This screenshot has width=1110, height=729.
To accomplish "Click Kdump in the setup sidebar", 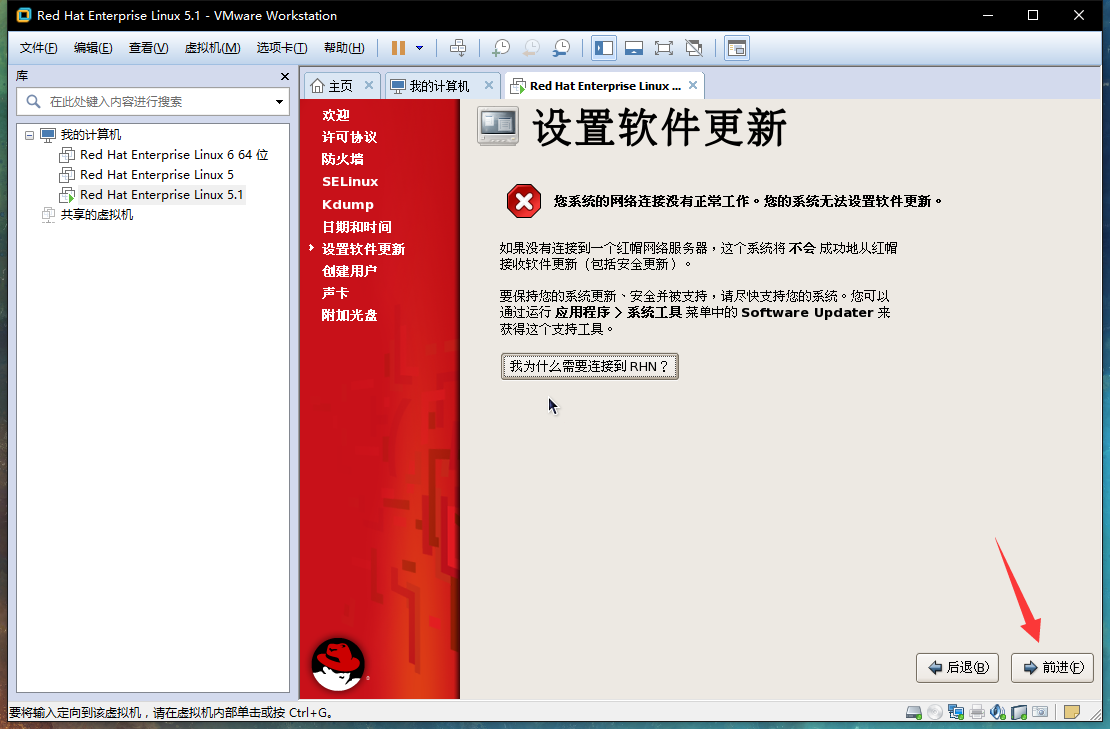I will (x=348, y=205).
